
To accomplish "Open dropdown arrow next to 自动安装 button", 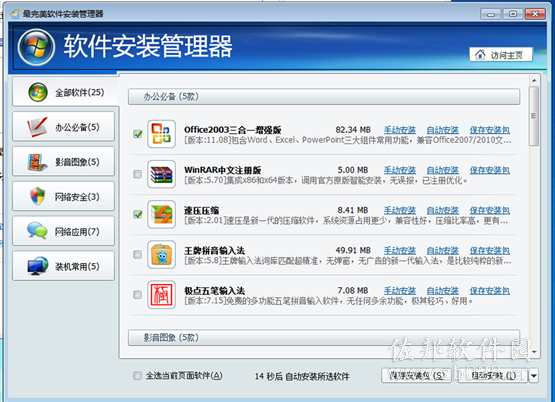I will [534, 375].
